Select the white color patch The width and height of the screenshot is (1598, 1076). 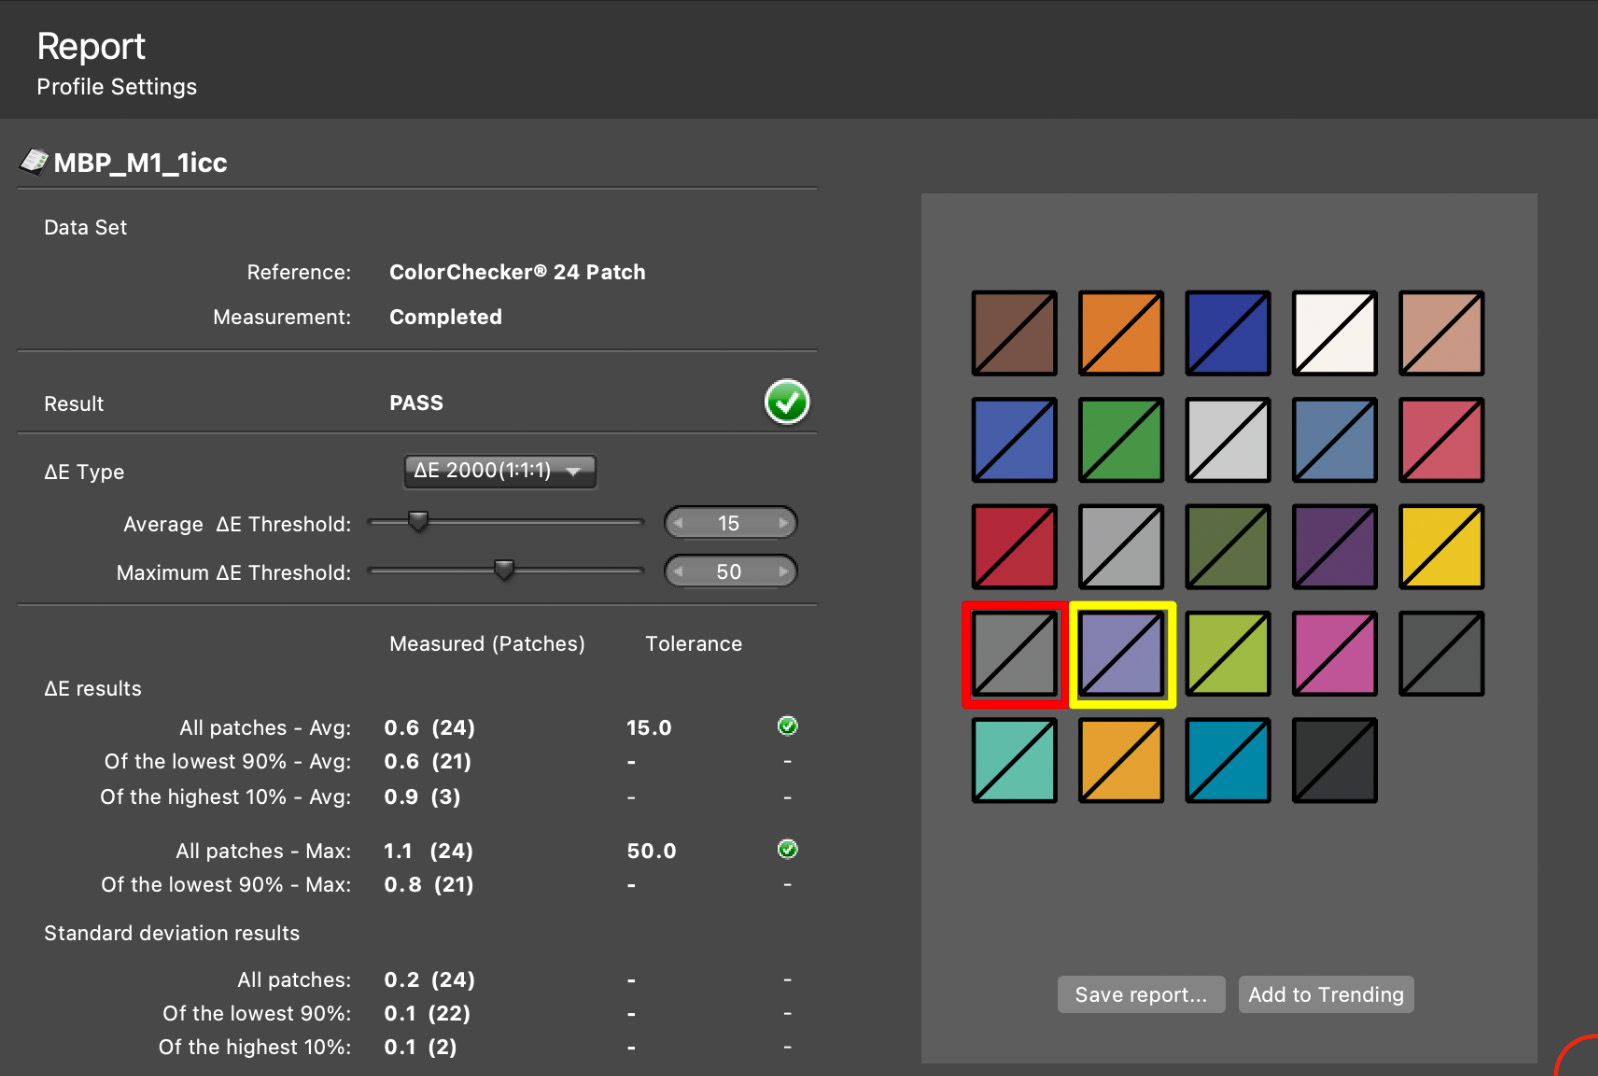pyautogui.click(x=1334, y=333)
